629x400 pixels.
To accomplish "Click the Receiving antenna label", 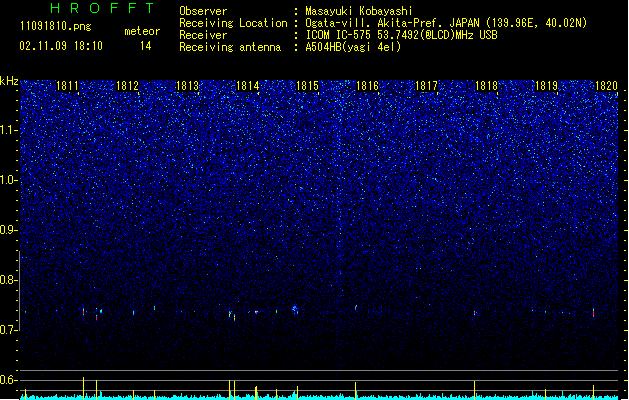I will (x=230, y=47).
